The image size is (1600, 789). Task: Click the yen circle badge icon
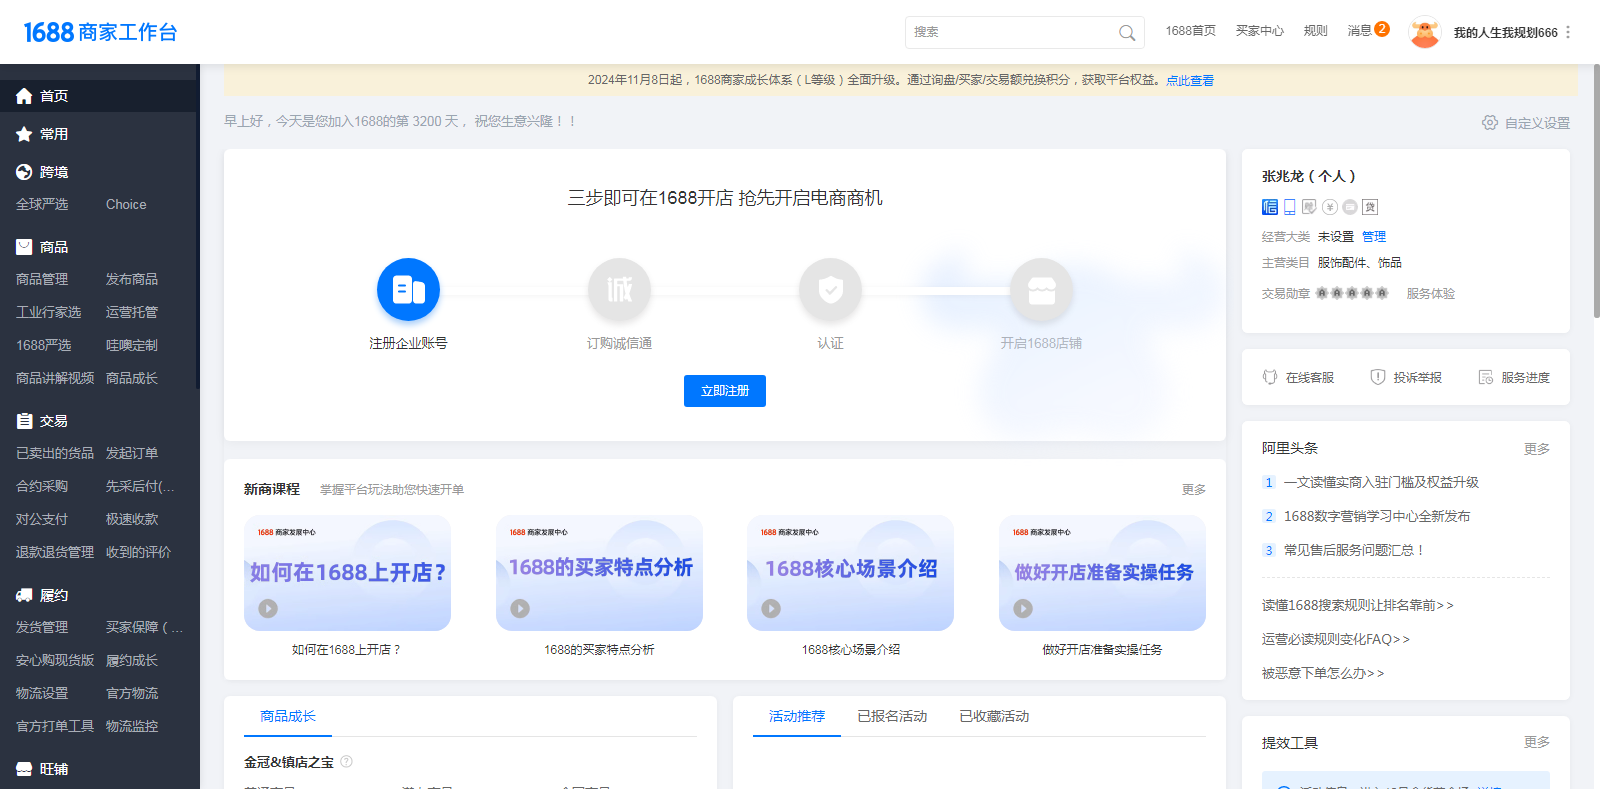coord(1330,207)
